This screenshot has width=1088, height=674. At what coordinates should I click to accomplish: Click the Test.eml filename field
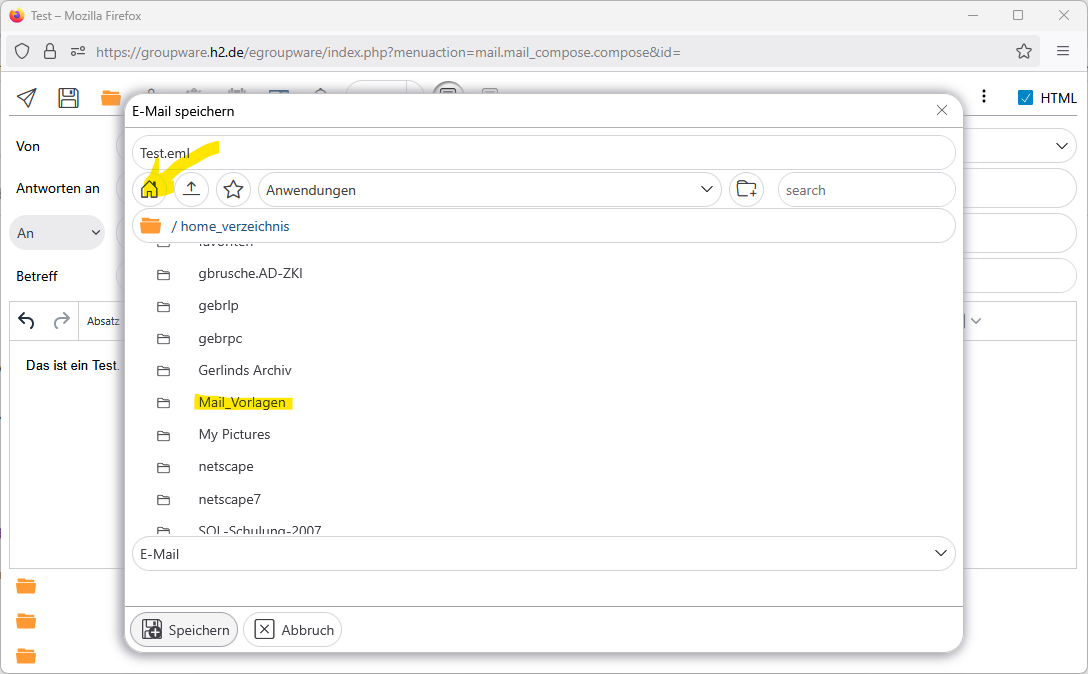pos(543,153)
